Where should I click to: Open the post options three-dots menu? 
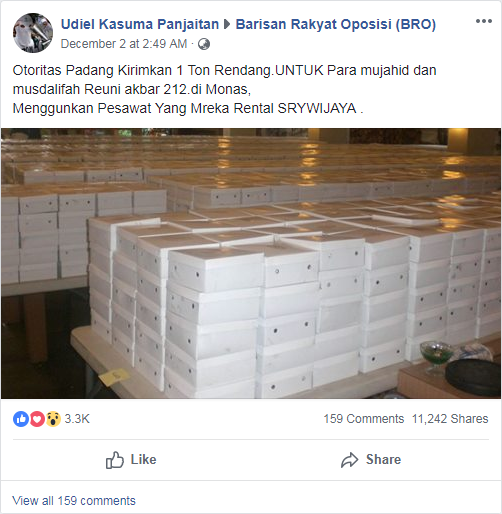pyautogui.click(x=484, y=21)
